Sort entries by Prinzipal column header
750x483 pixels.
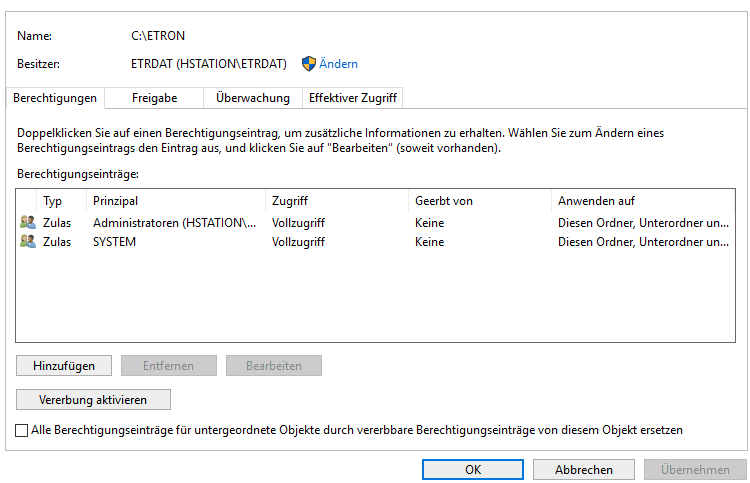point(115,201)
